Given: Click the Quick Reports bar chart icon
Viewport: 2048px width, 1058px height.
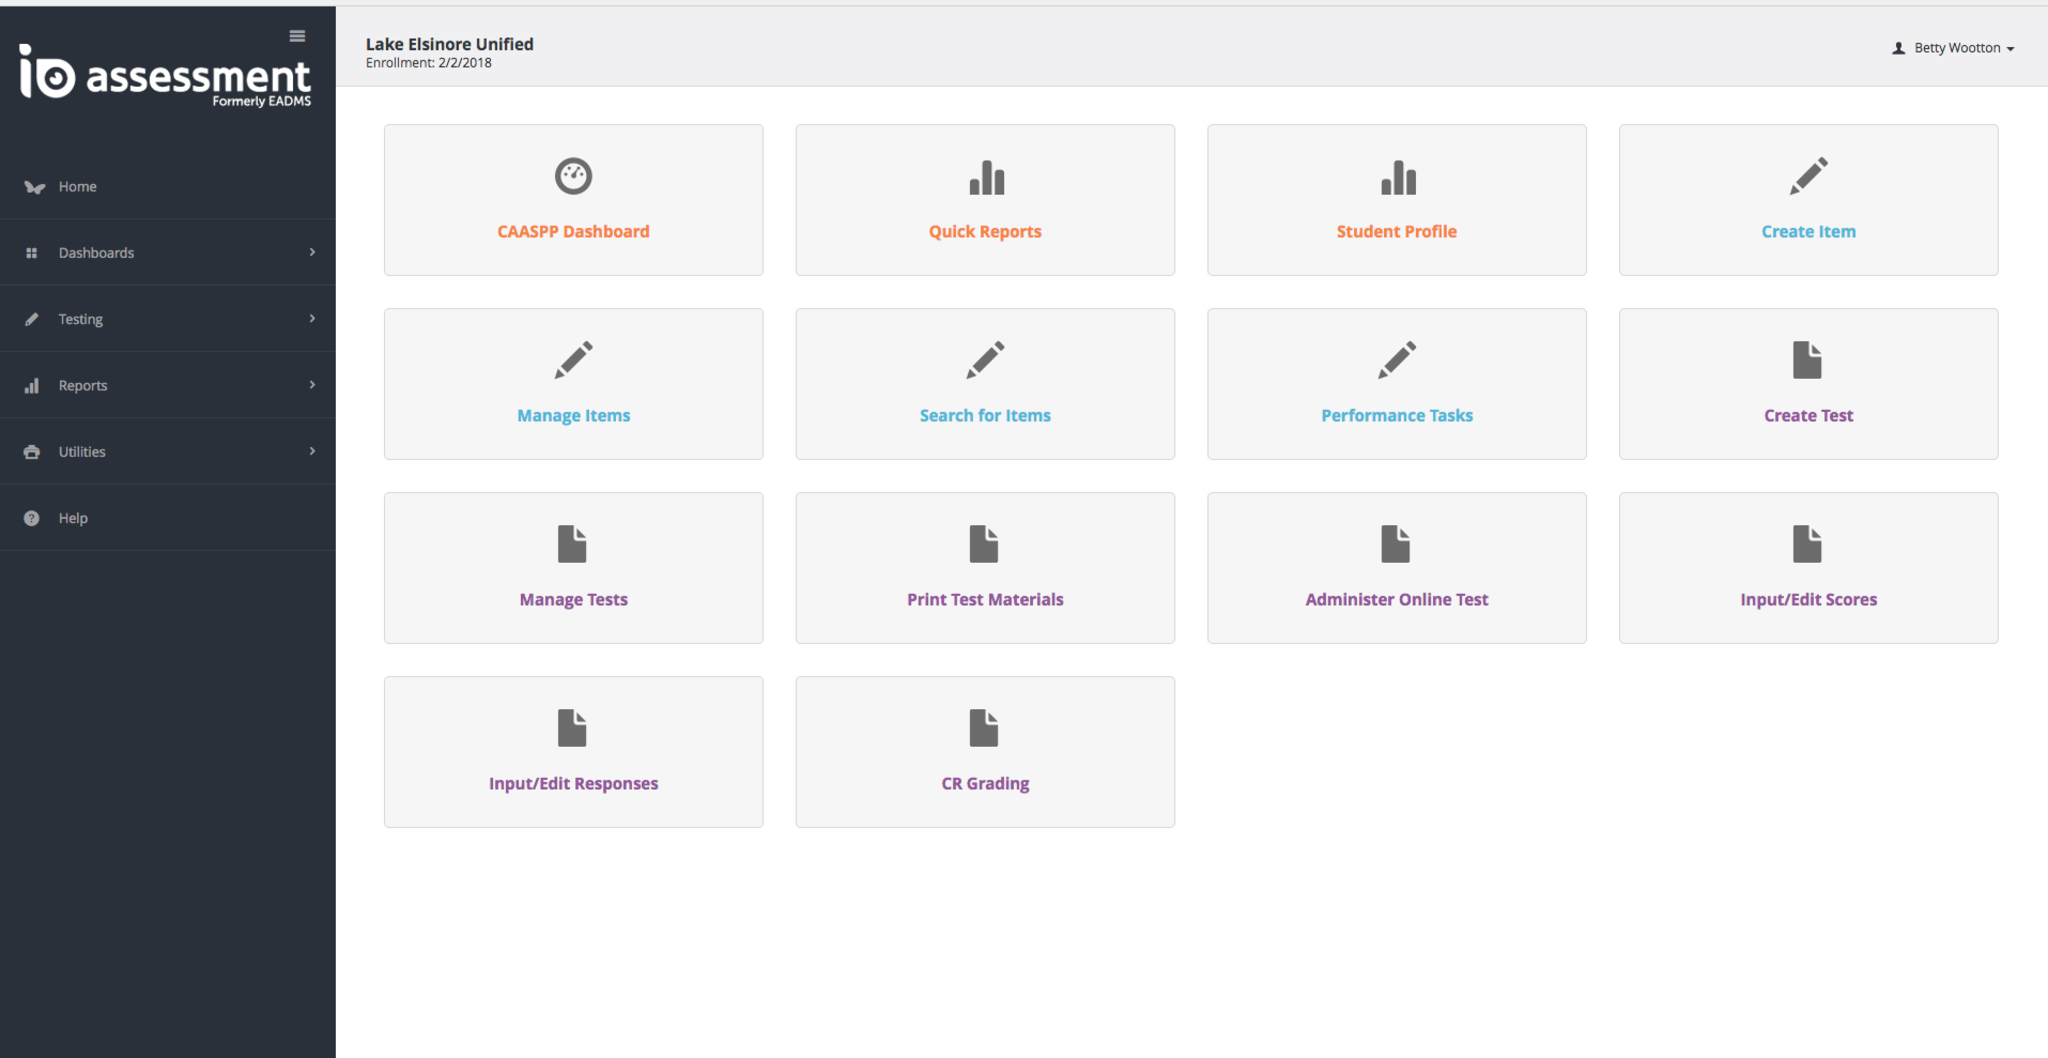Looking at the screenshot, I should pyautogui.click(x=986, y=178).
